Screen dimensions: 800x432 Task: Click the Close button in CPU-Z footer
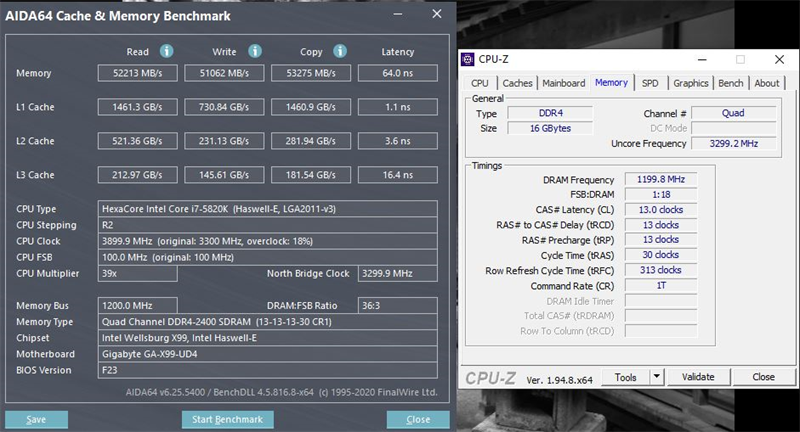(763, 377)
